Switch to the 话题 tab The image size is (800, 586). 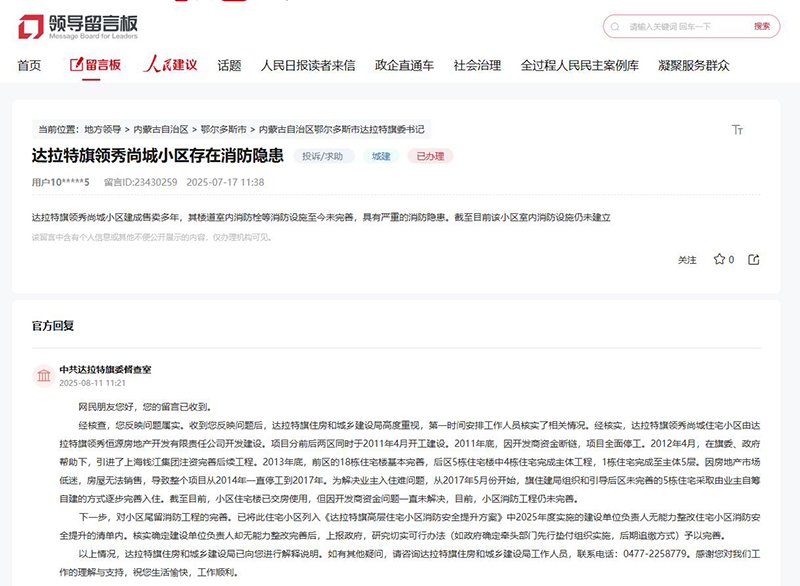(x=229, y=64)
